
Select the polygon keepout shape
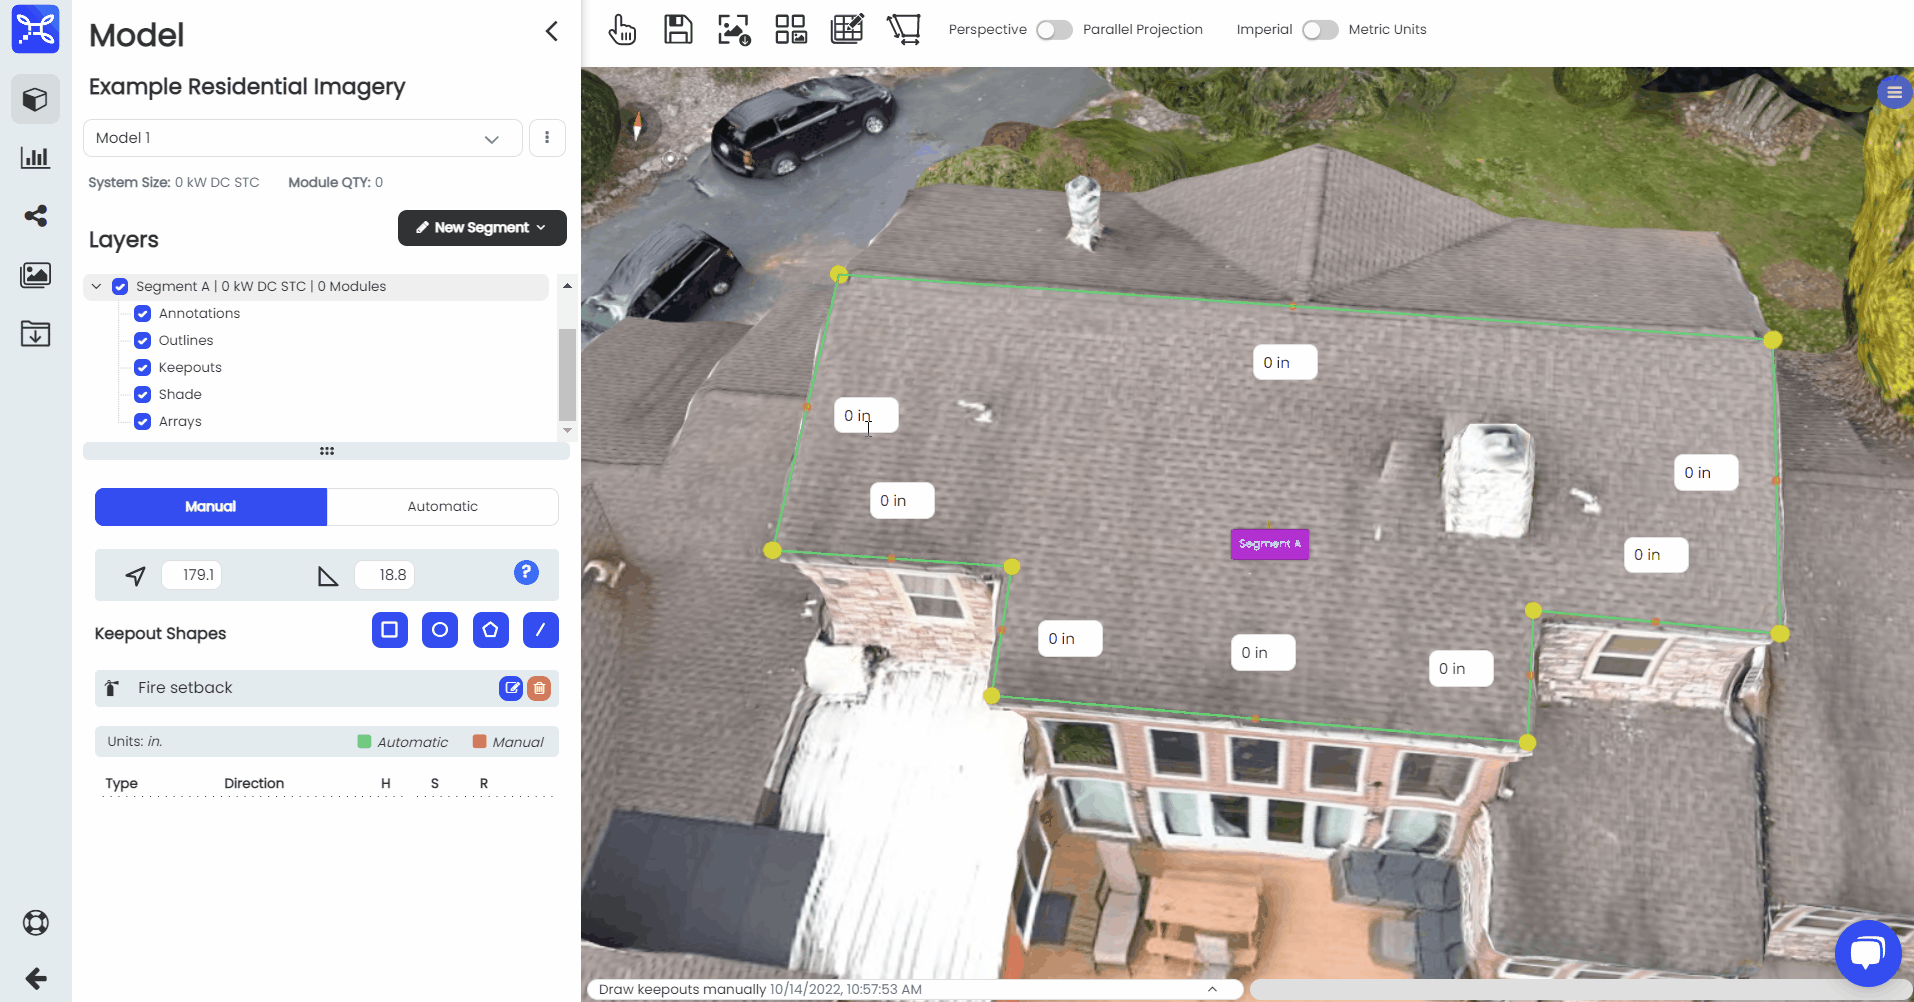[x=491, y=630]
